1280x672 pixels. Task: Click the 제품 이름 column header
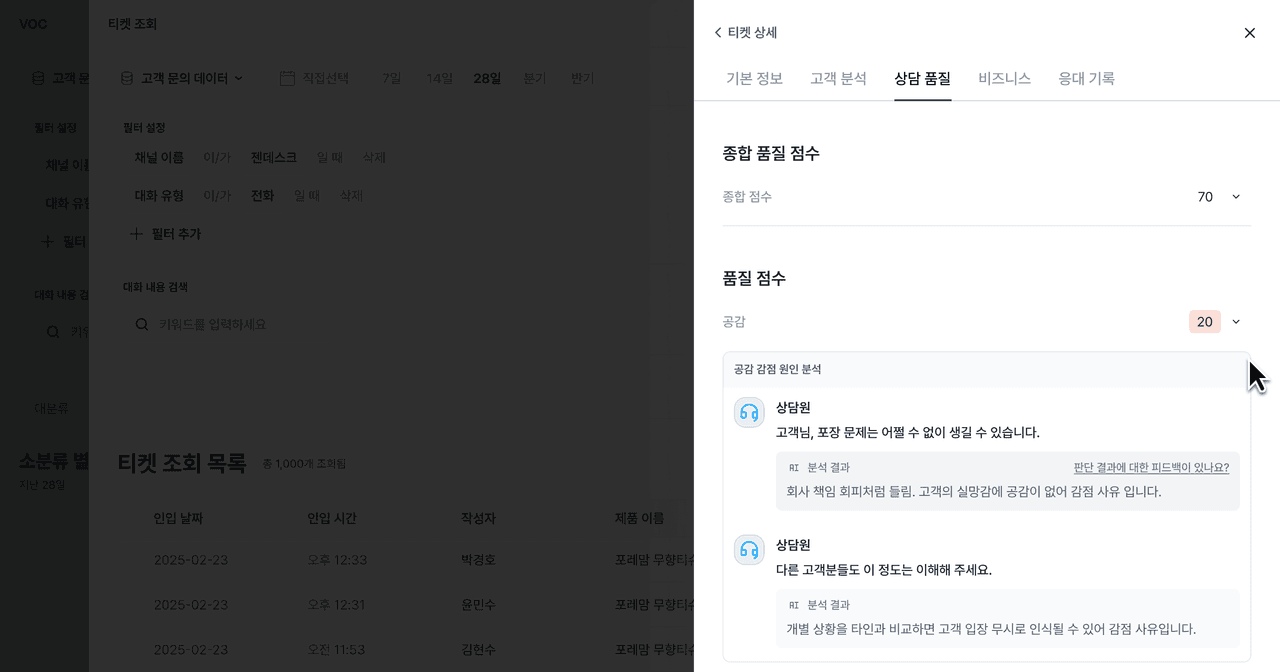click(640, 518)
